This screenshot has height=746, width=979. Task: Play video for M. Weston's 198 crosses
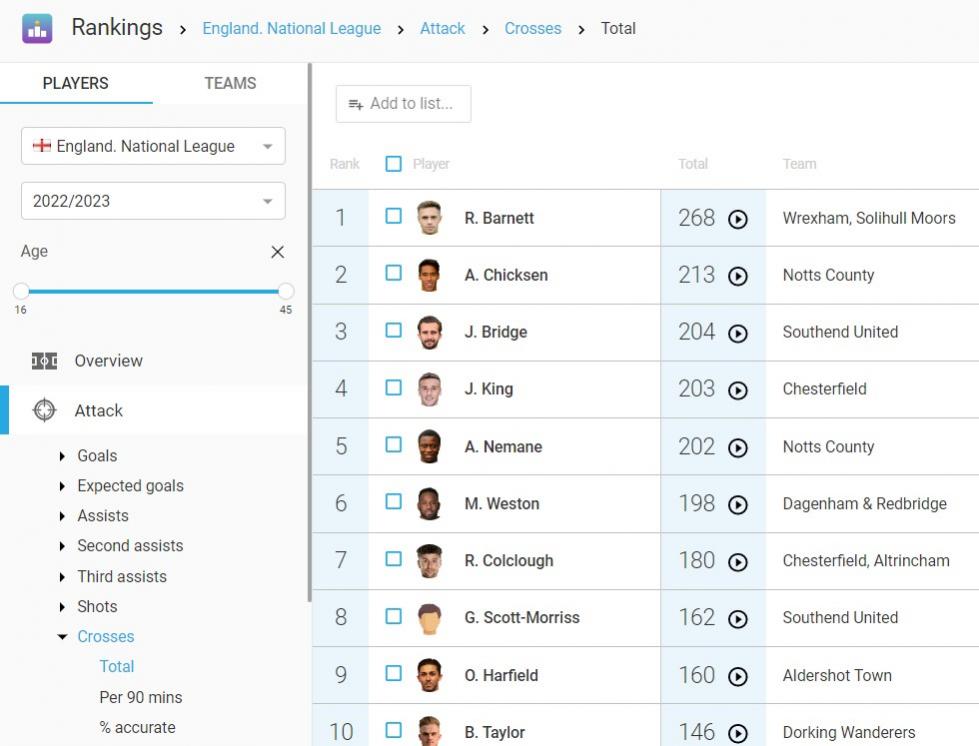click(x=738, y=505)
